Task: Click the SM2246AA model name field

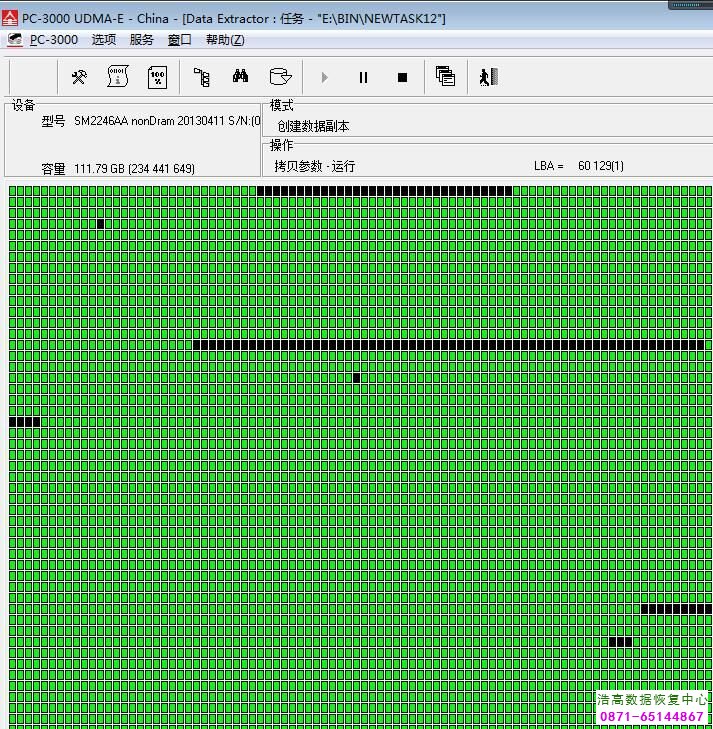Action: (x=166, y=121)
